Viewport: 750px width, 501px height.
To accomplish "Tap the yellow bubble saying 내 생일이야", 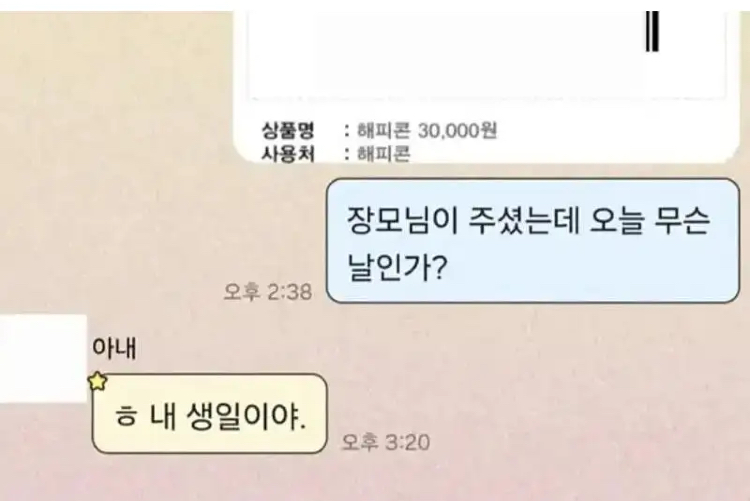I will click(x=209, y=414).
